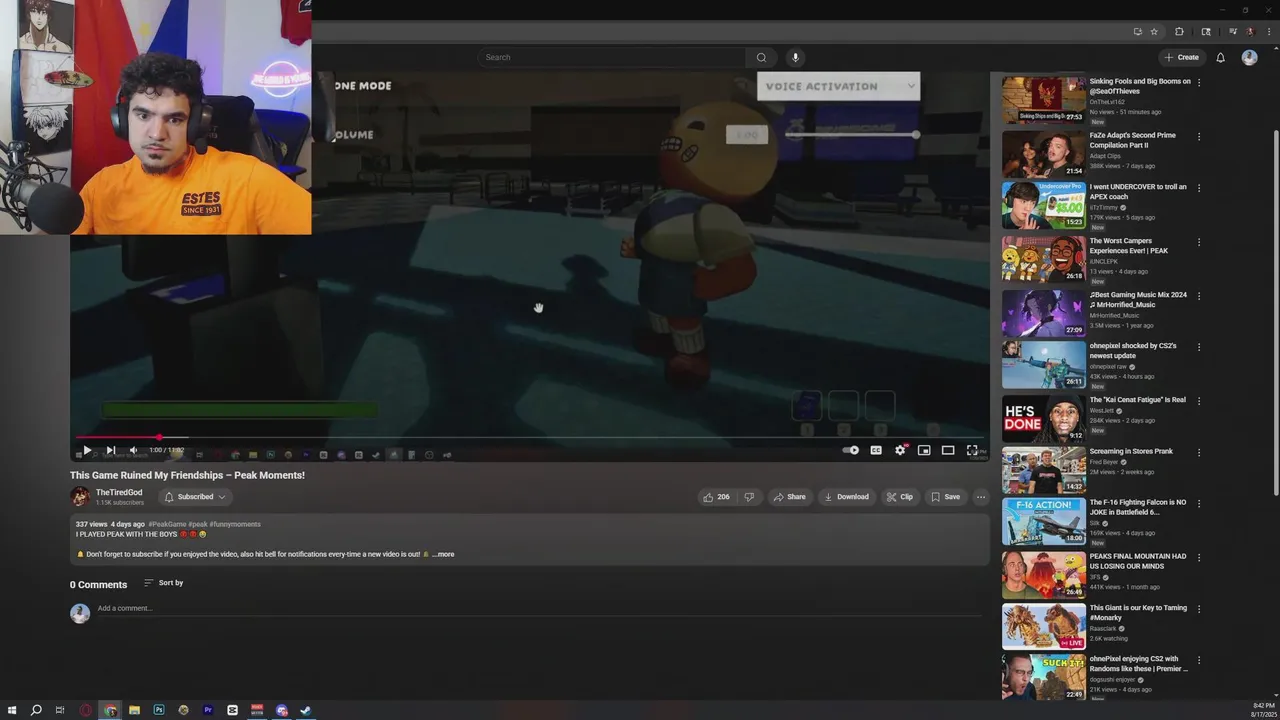Adjust the in-game volume slider
This screenshot has height=720, width=1280.
tap(851, 134)
